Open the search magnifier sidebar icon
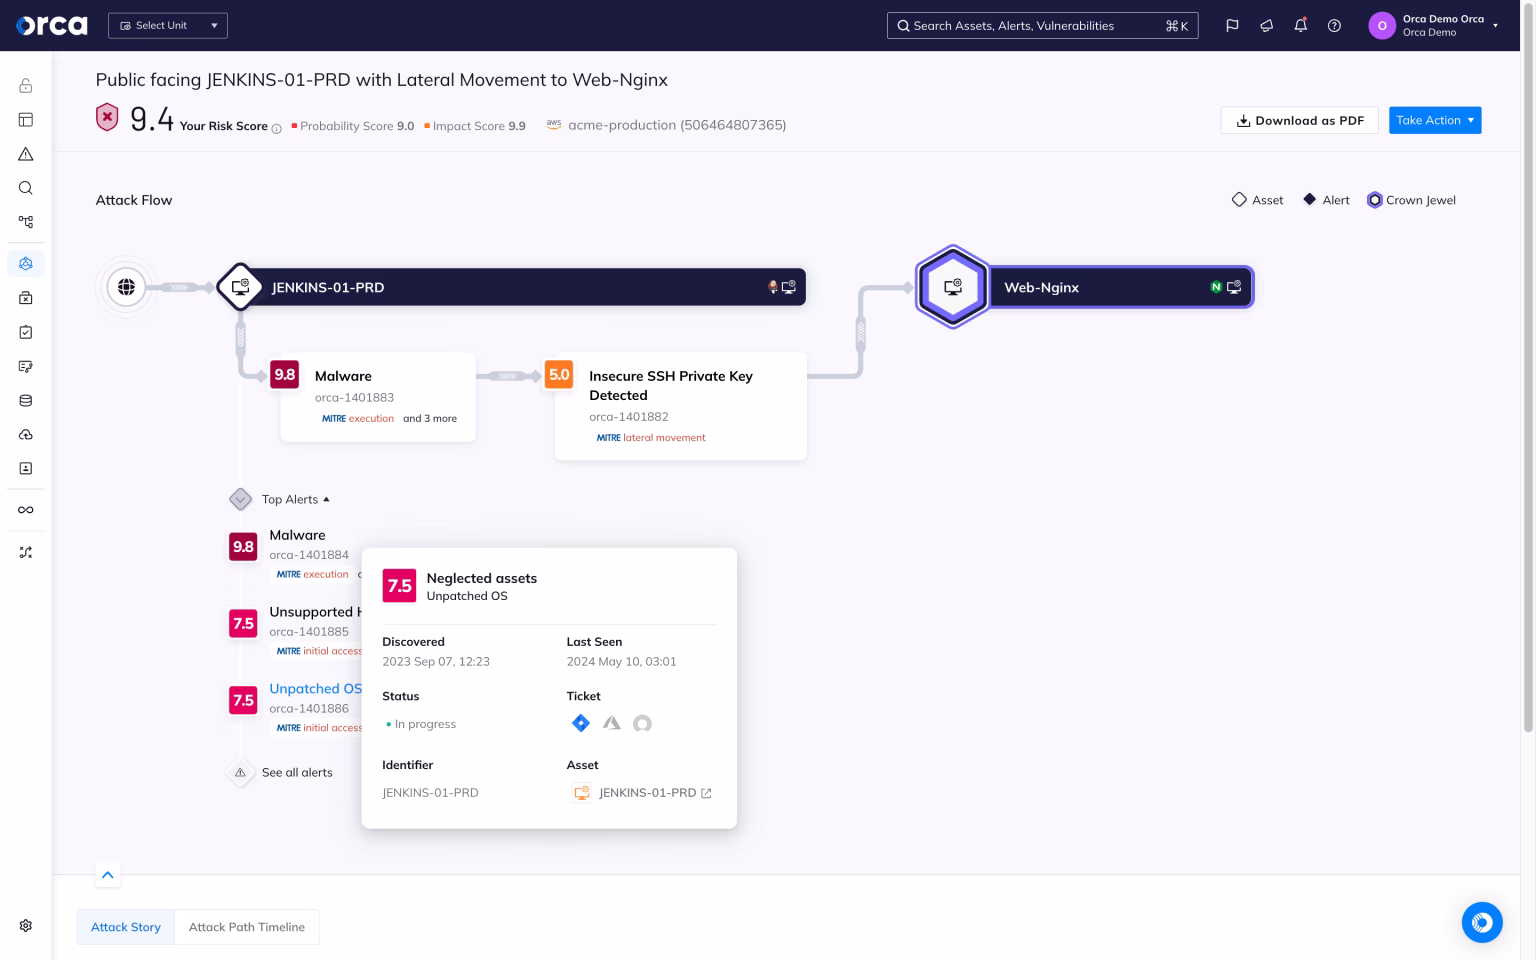 point(26,188)
